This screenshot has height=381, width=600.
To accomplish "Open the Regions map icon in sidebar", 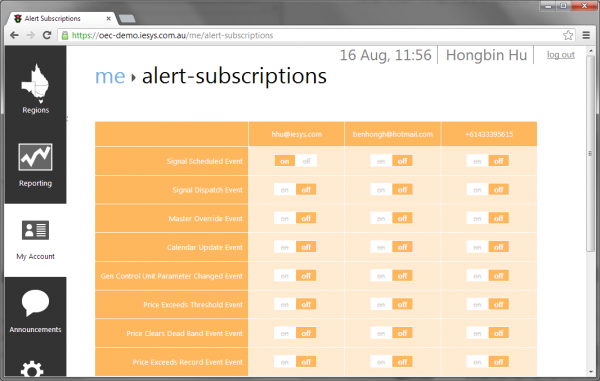I will [35, 84].
